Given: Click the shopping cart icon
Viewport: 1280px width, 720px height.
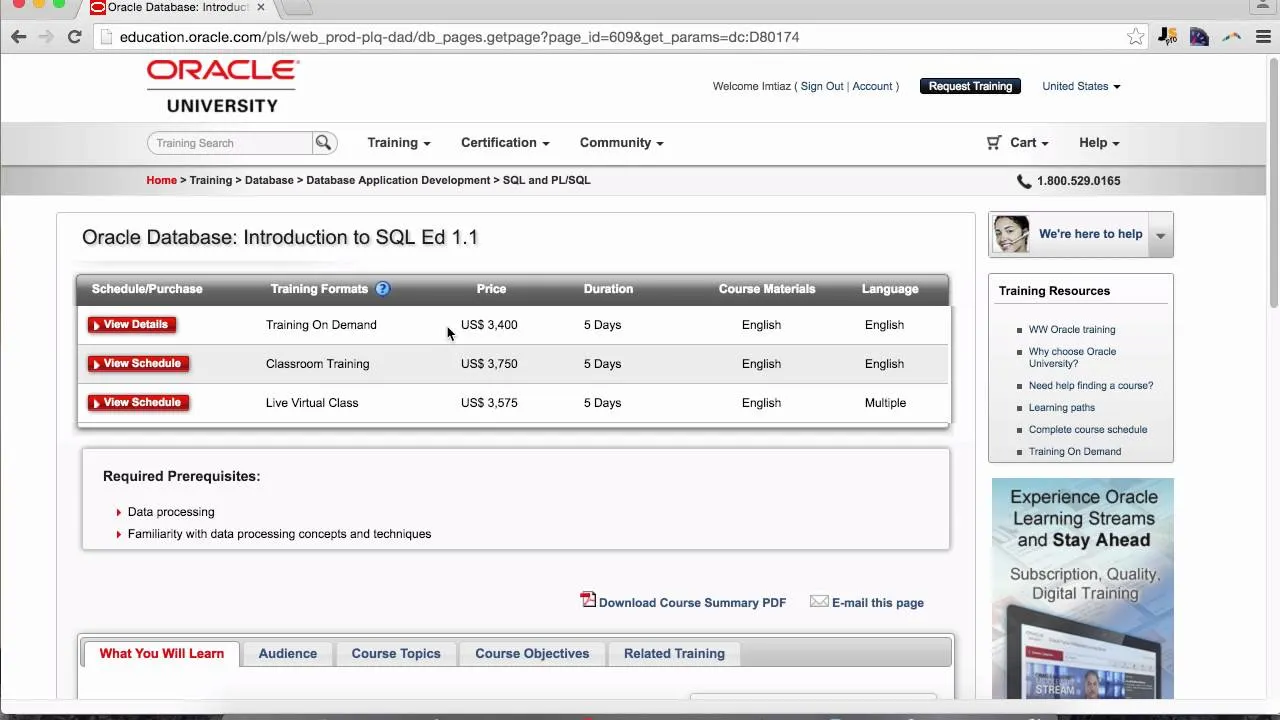Looking at the screenshot, I should coord(993,143).
